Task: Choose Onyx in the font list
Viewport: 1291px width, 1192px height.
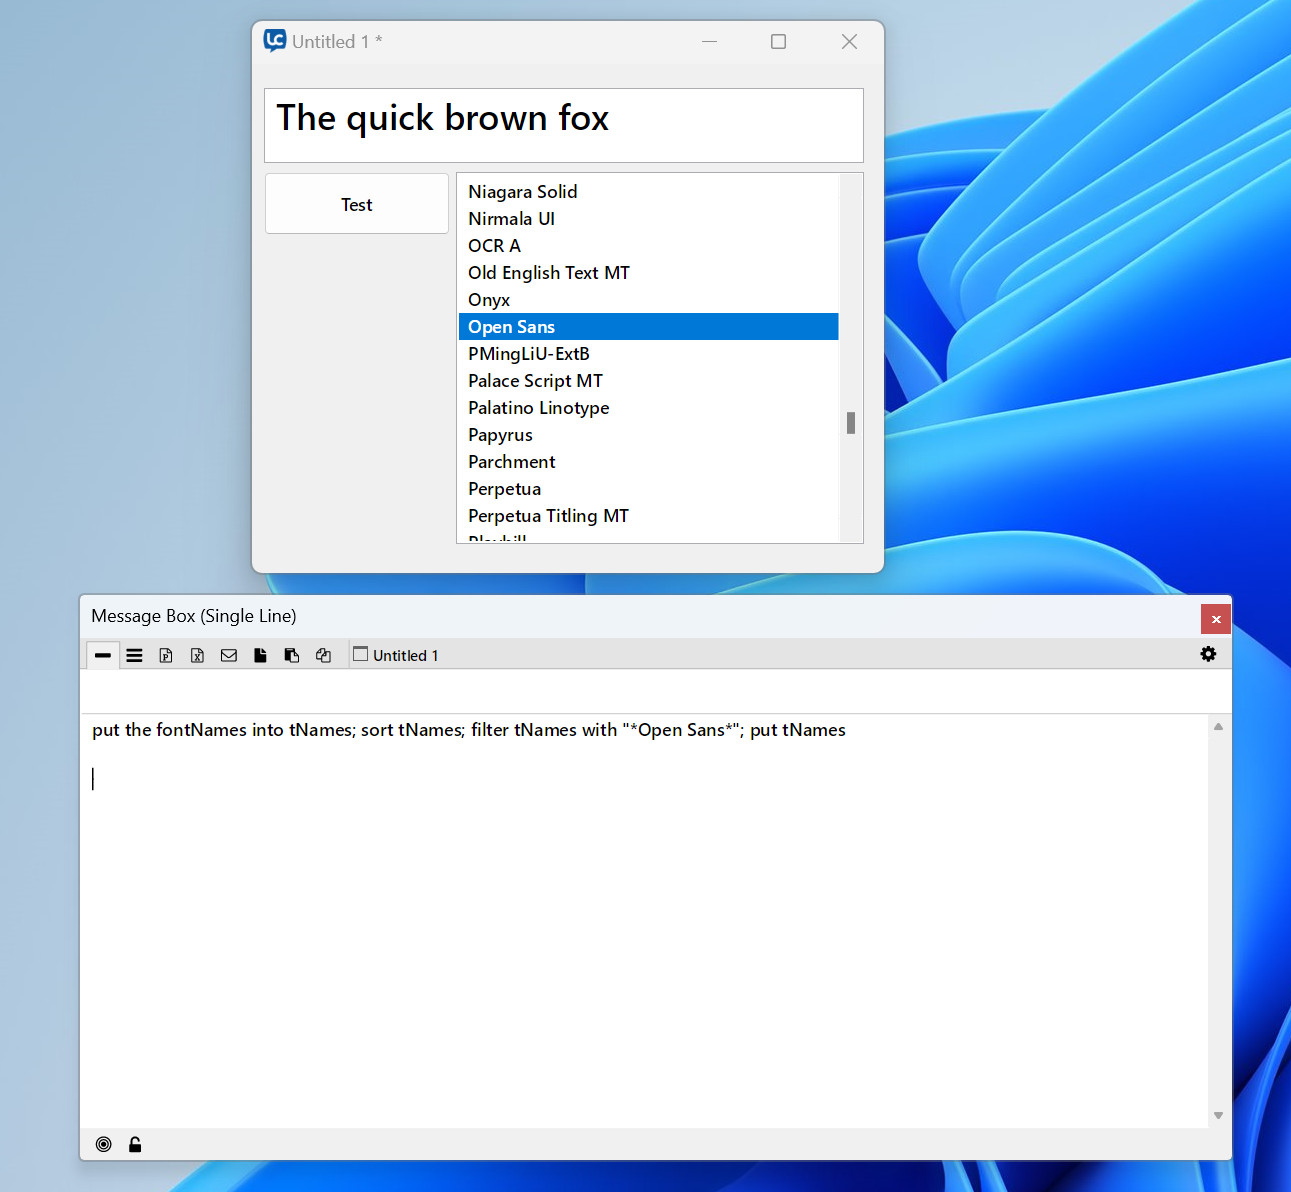Action: pyautogui.click(x=648, y=300)
